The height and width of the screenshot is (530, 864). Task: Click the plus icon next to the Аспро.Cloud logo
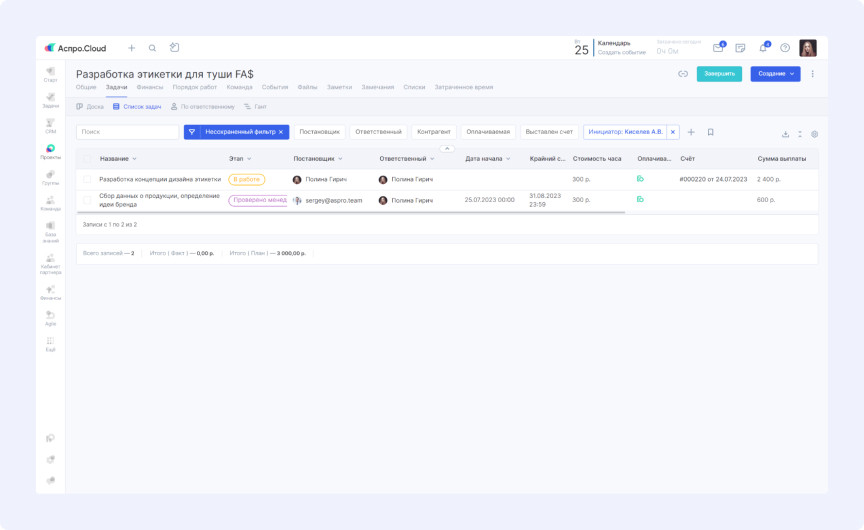(131, 48)
